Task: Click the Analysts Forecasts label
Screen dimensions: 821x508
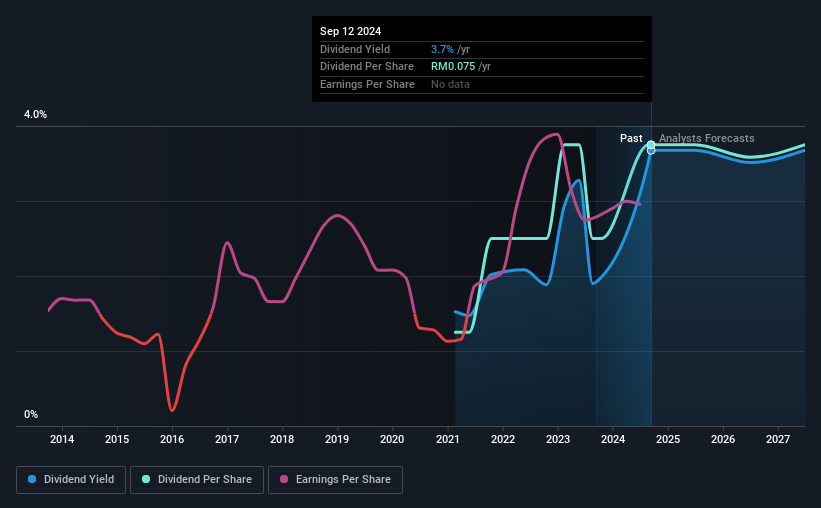Action: [x=706, y=138]
